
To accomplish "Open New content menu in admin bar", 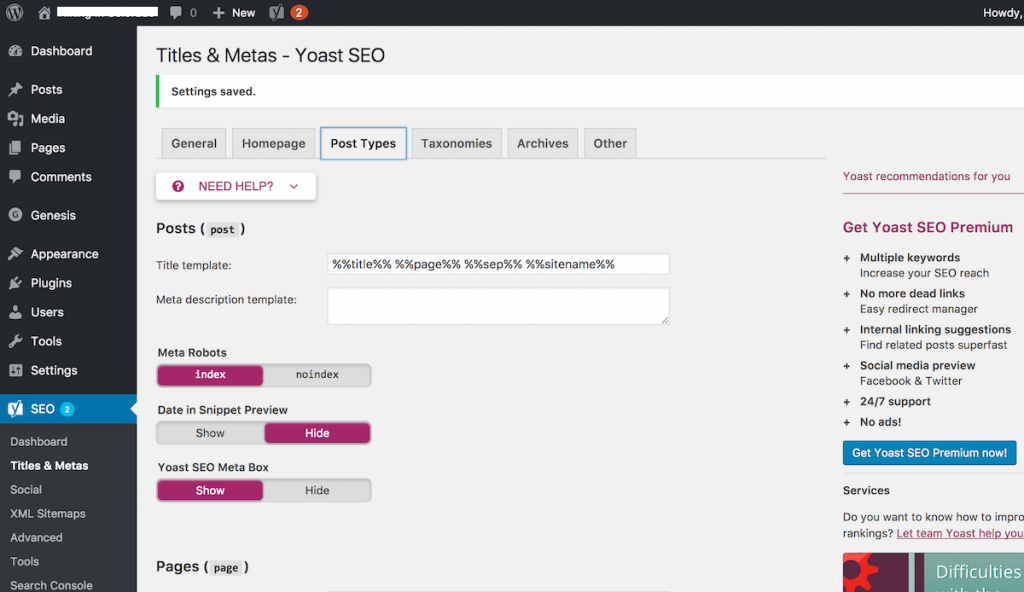I will click(x=234, y=12).
